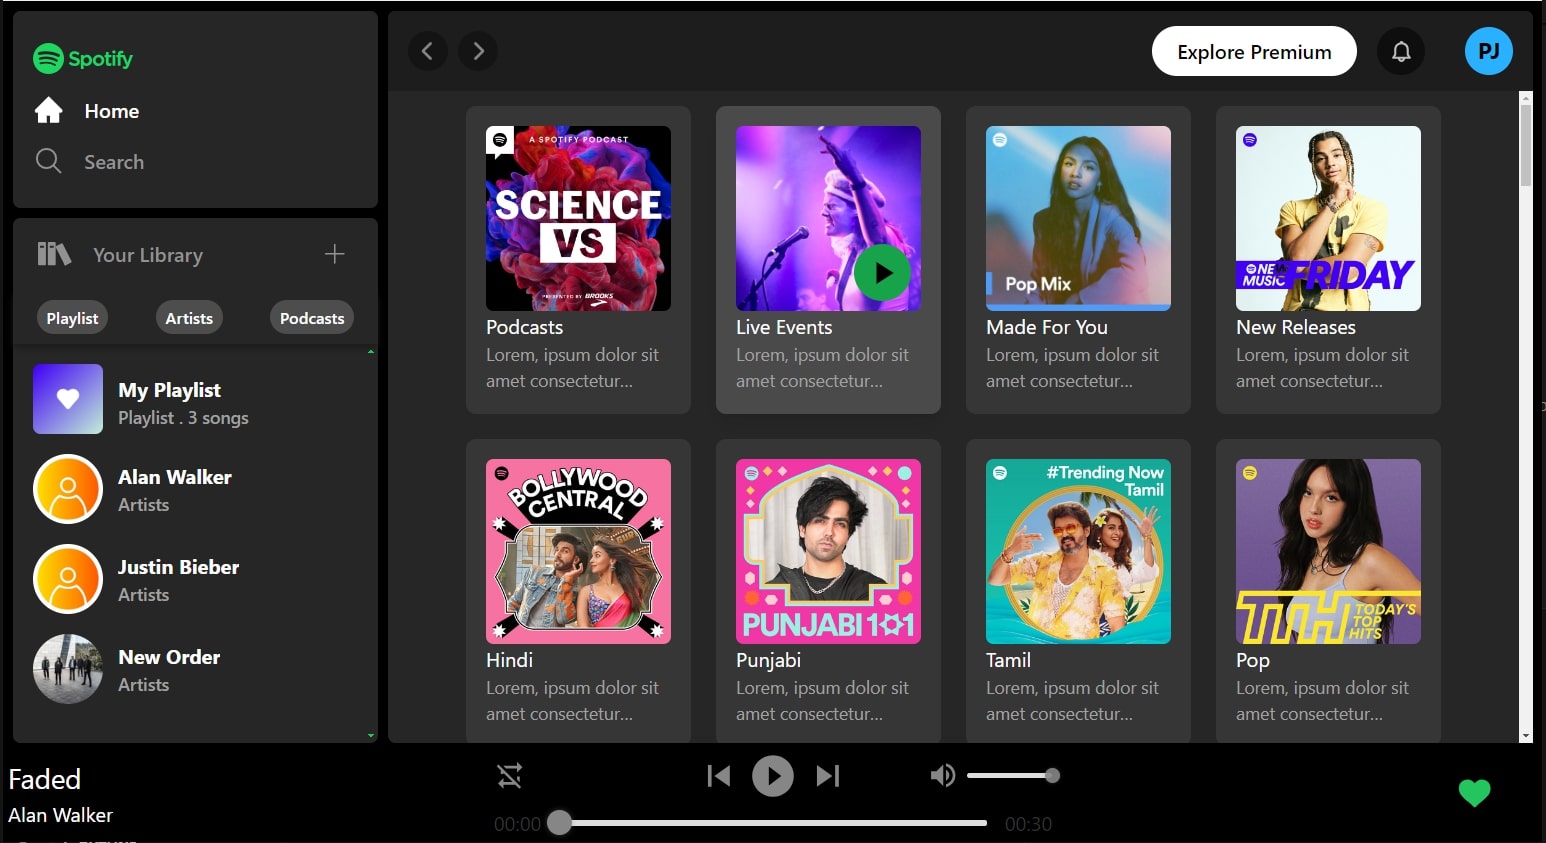The width and height of the screenshot is (1546, 843).
Task: Open My Playlist in library
Action: (x=195, y=399)
